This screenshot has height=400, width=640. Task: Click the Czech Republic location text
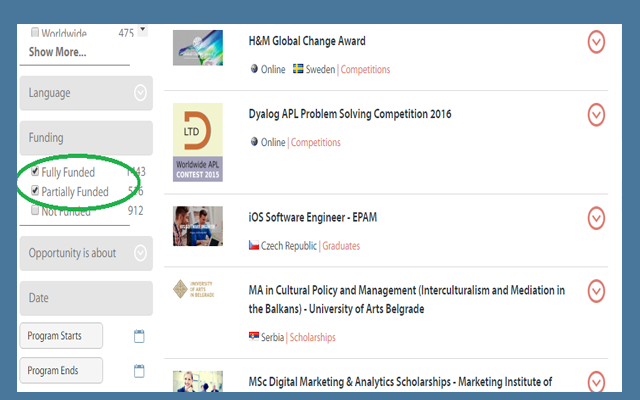(289, 246)
